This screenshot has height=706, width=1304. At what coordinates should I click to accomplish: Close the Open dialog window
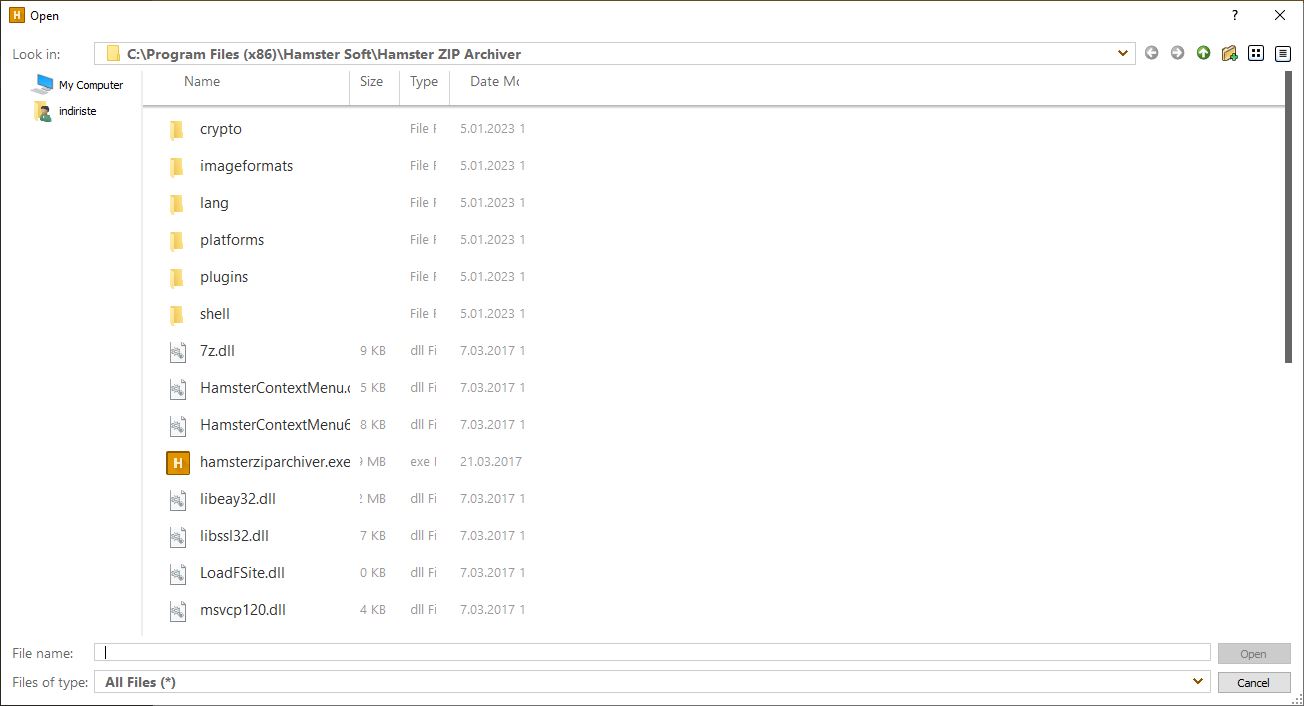point(1279,15)
